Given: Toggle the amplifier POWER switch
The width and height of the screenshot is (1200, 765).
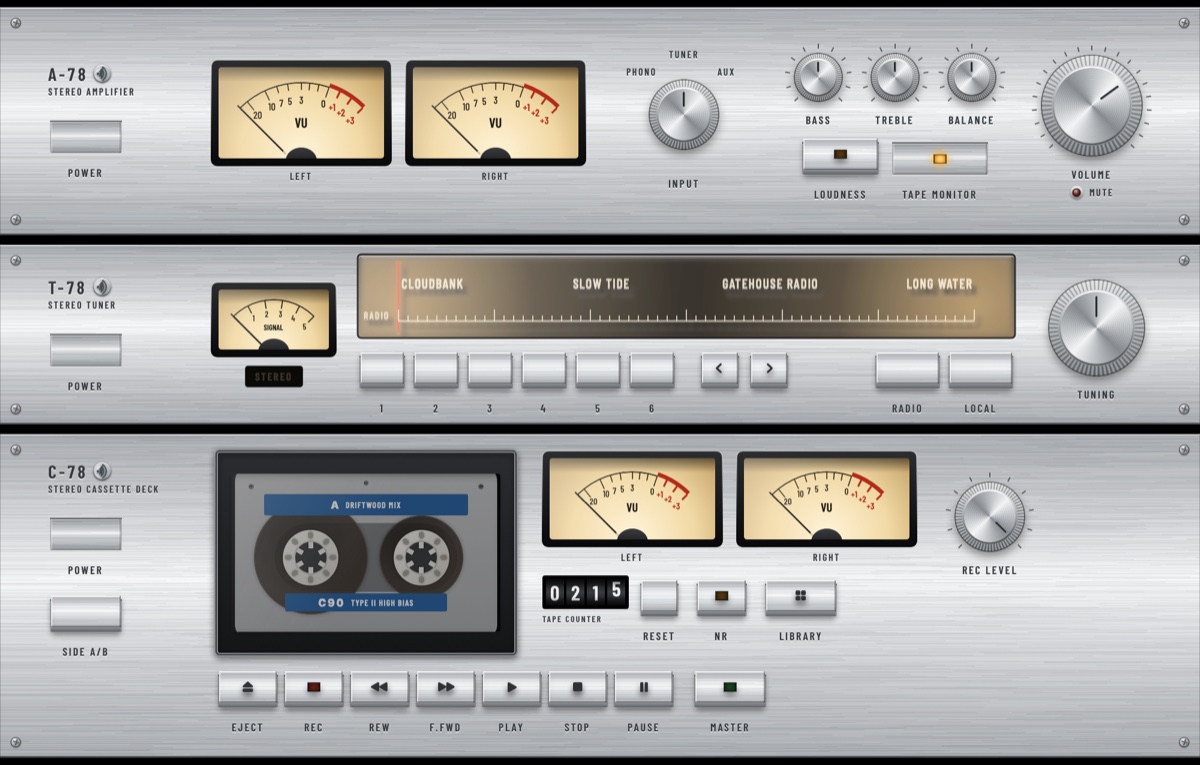Looking at the screenshot, I should tap(86, 137).
